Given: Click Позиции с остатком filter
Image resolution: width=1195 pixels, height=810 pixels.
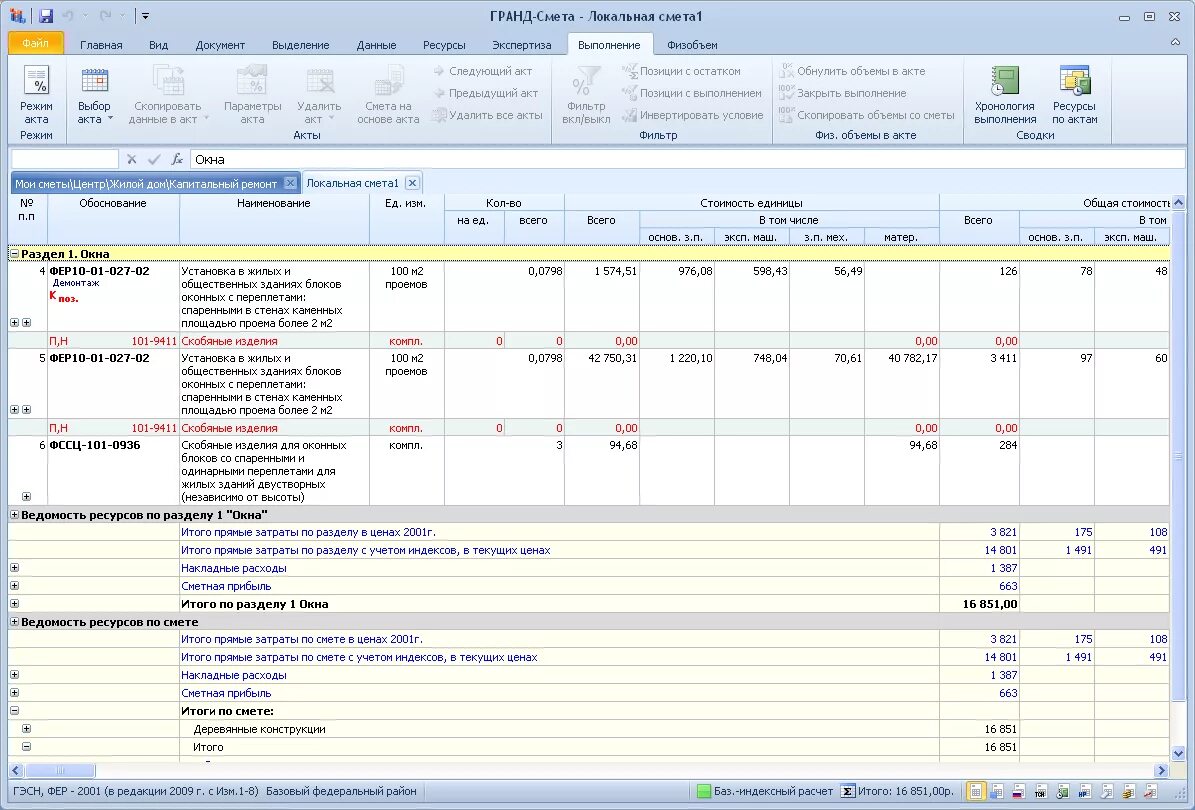Looking at the screenshot, I should click(x=682, y=71).
